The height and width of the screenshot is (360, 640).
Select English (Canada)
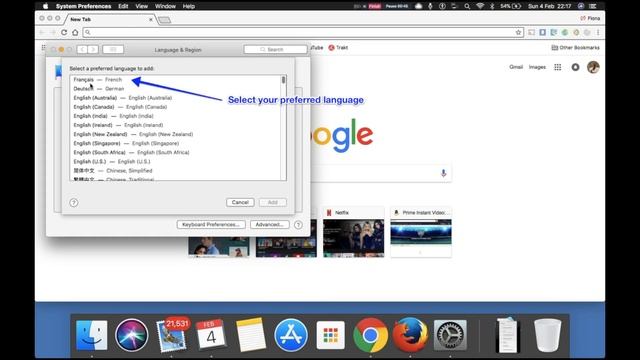(176, 107)
